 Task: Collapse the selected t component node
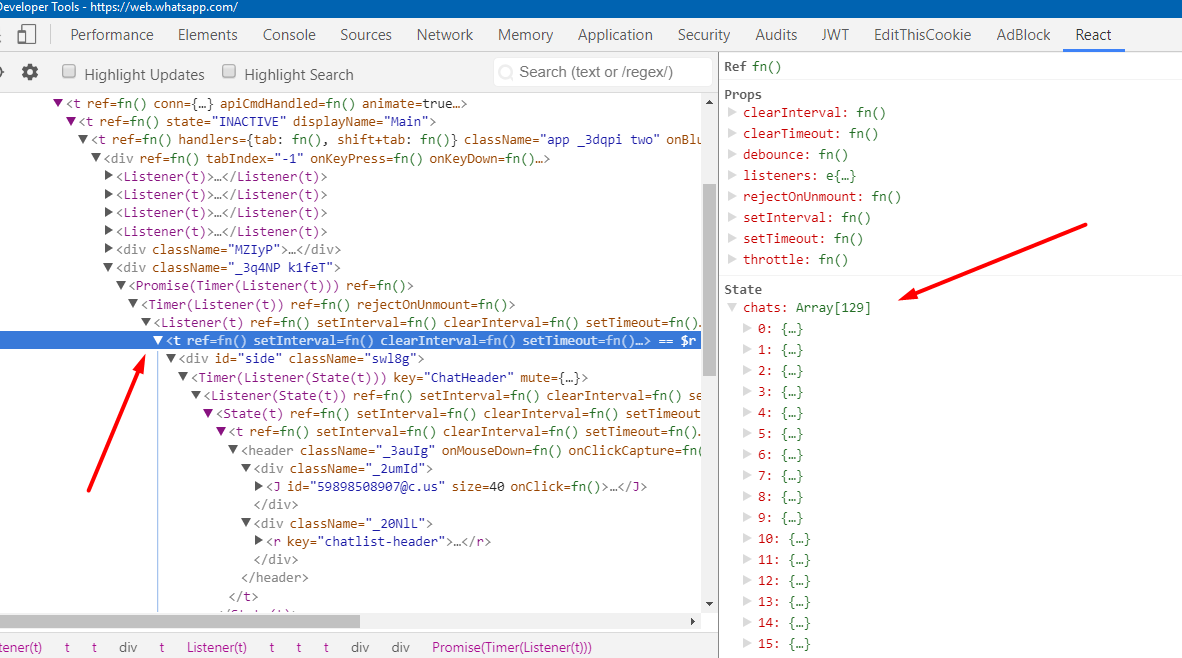coord(158,341)
